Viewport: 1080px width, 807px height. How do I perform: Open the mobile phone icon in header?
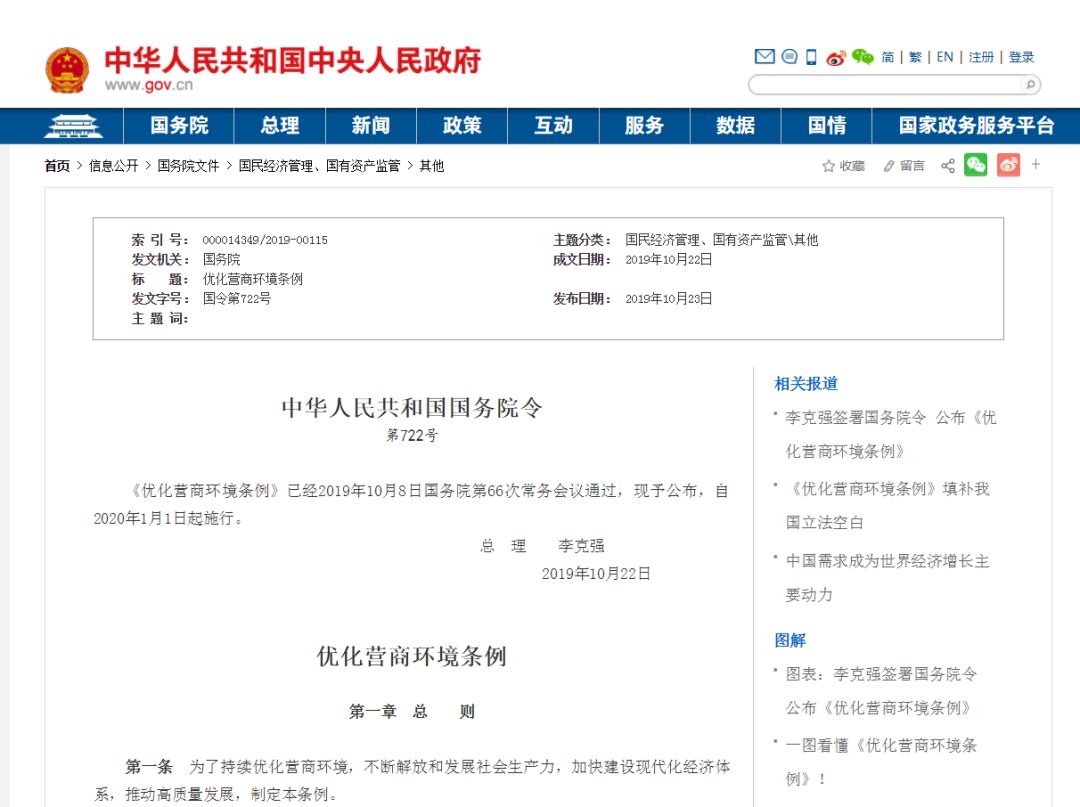(x=811, y=57)
